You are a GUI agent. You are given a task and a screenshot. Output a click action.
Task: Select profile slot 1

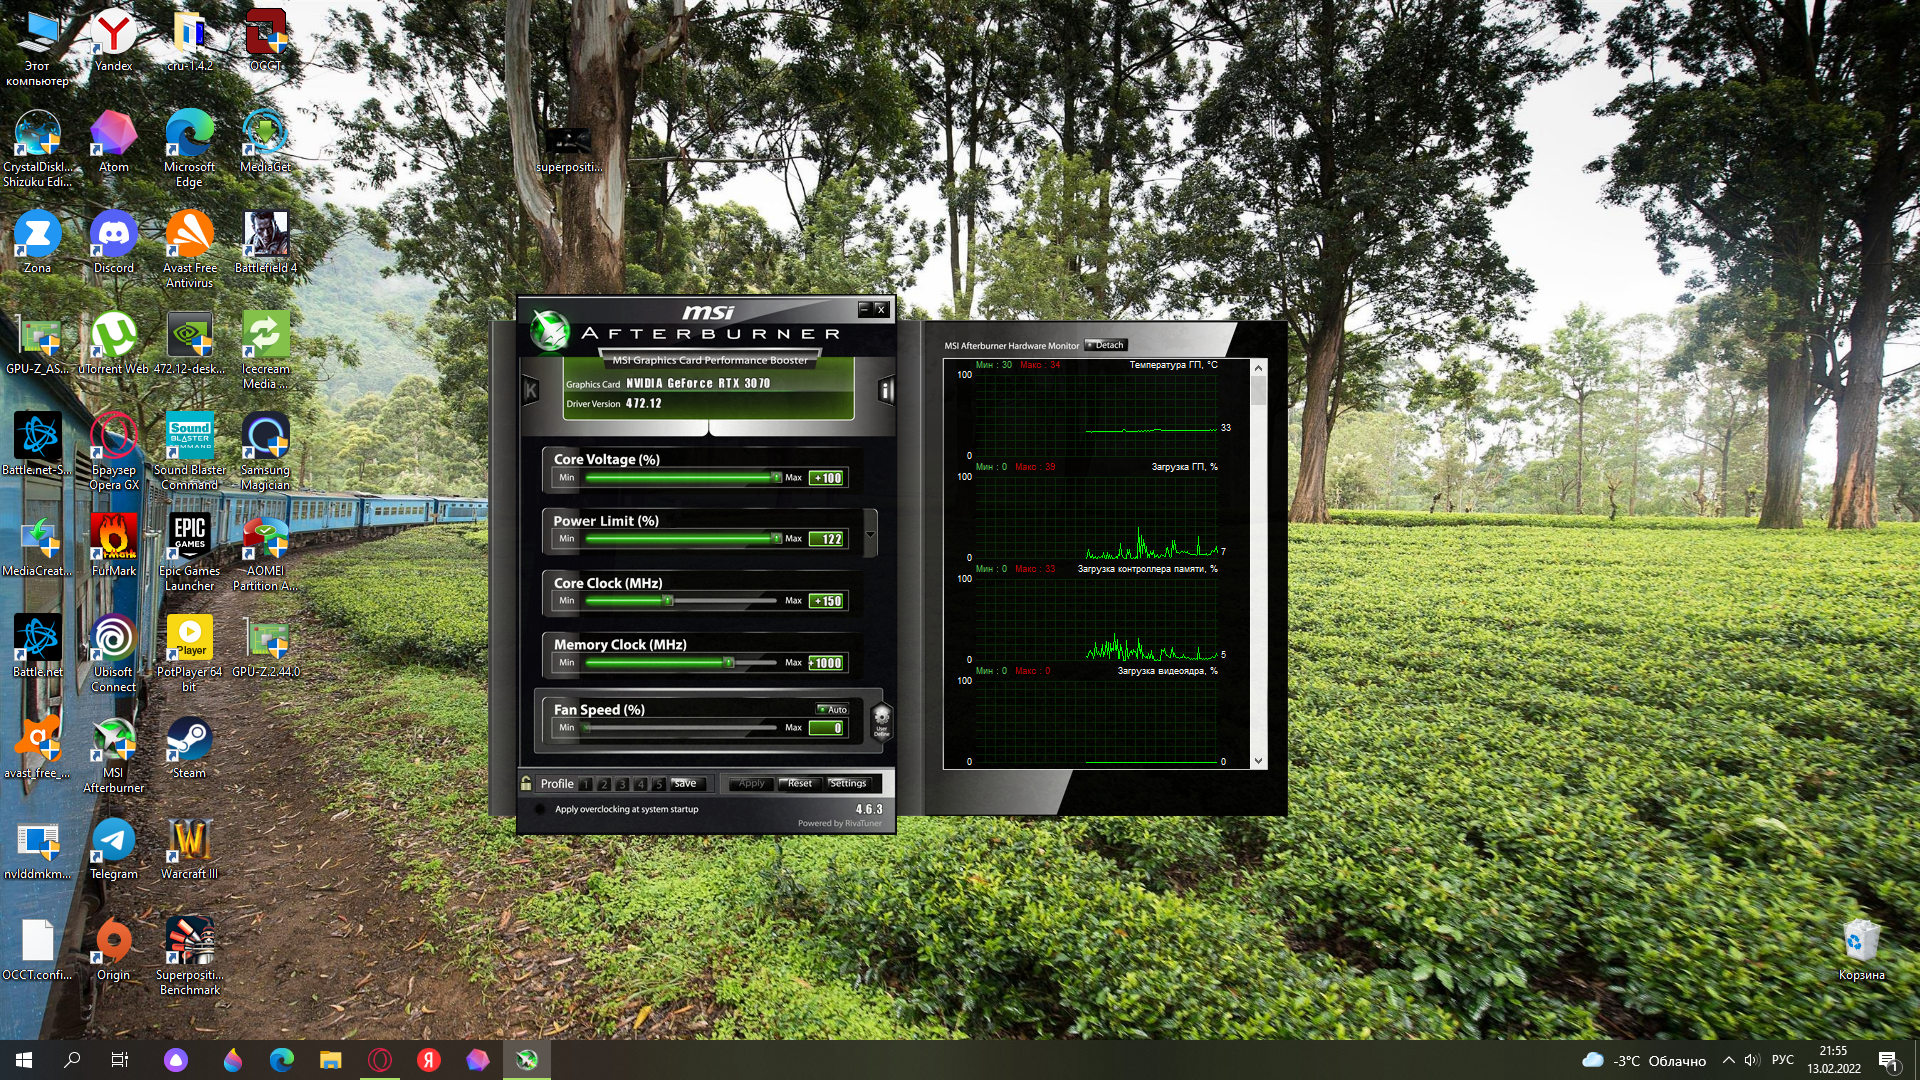[x=586, y=784]
